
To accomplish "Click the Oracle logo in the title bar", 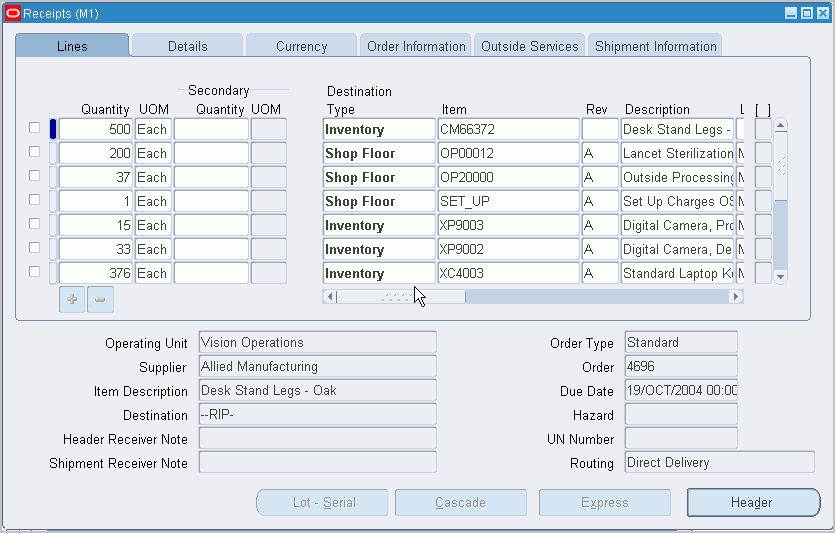I will [13, 13].
